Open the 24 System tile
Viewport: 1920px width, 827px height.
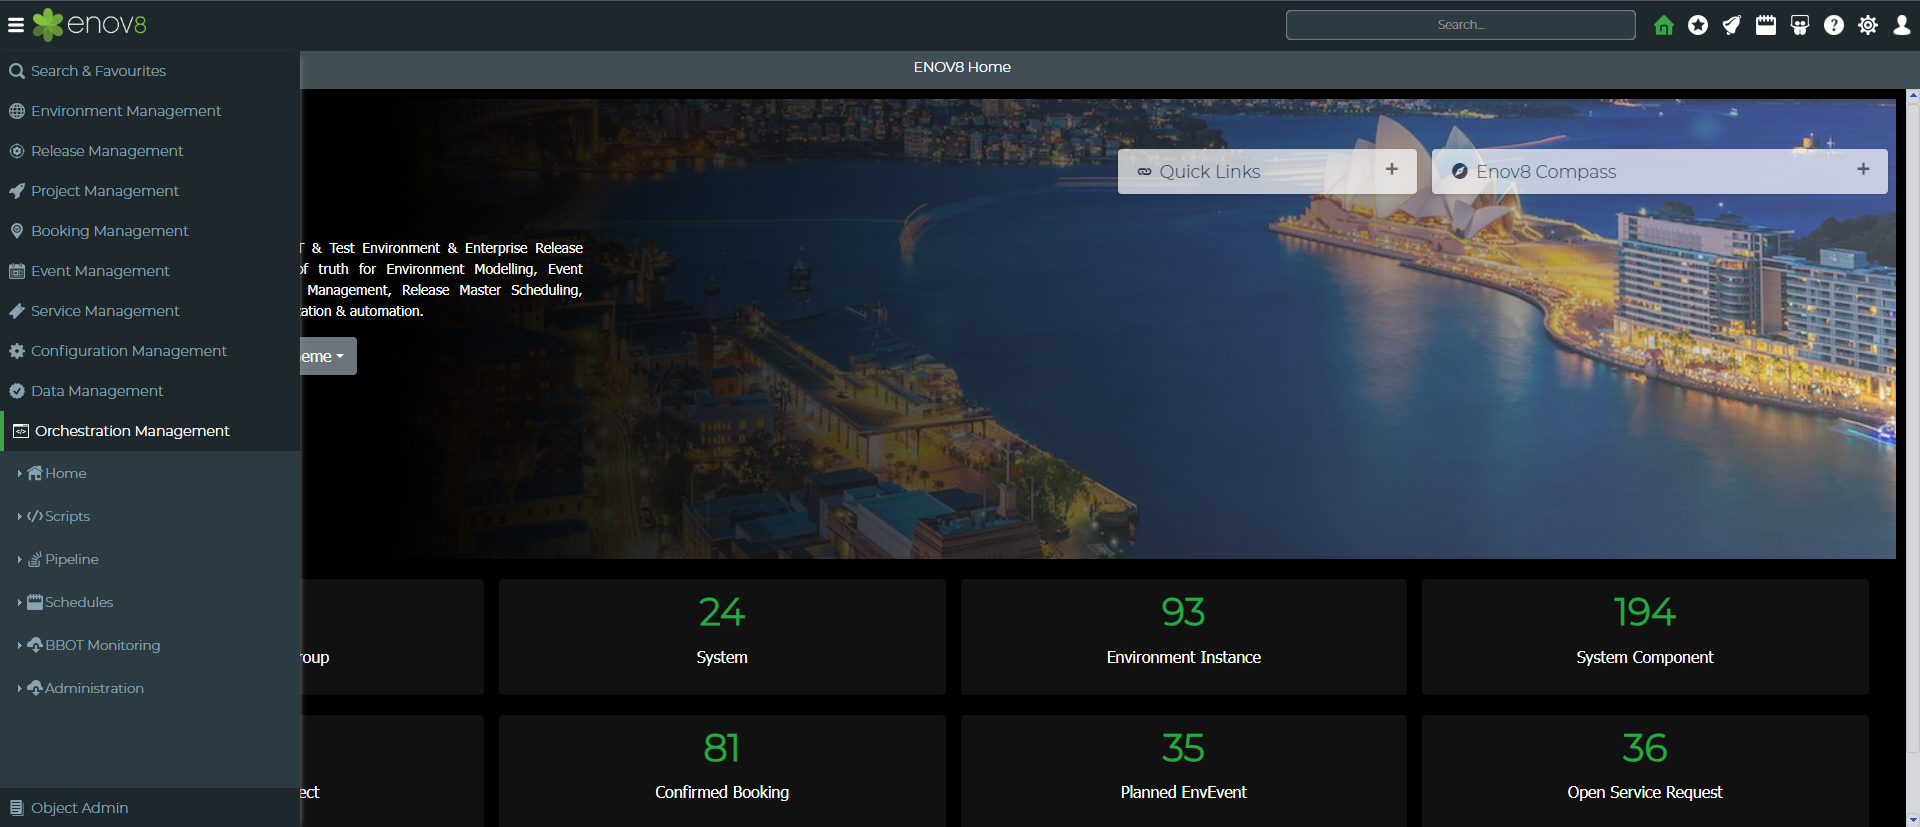[722, 637]
